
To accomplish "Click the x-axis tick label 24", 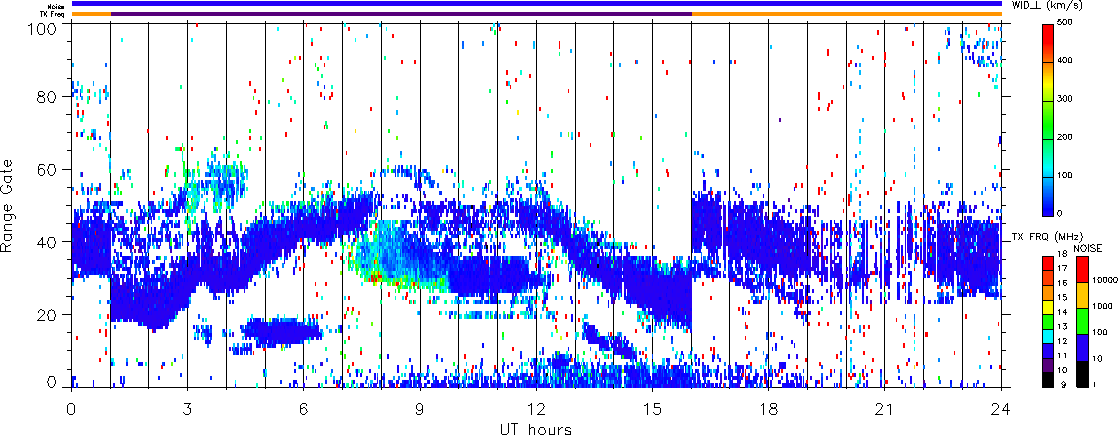I will [x=1001, y=410].
